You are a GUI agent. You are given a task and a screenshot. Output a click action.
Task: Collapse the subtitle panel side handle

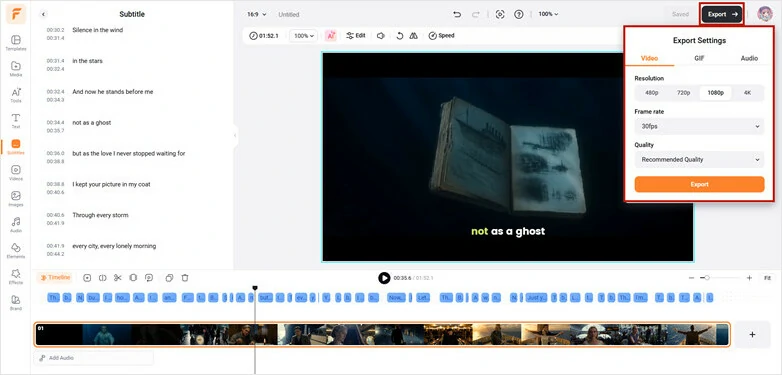pos(235,135)
